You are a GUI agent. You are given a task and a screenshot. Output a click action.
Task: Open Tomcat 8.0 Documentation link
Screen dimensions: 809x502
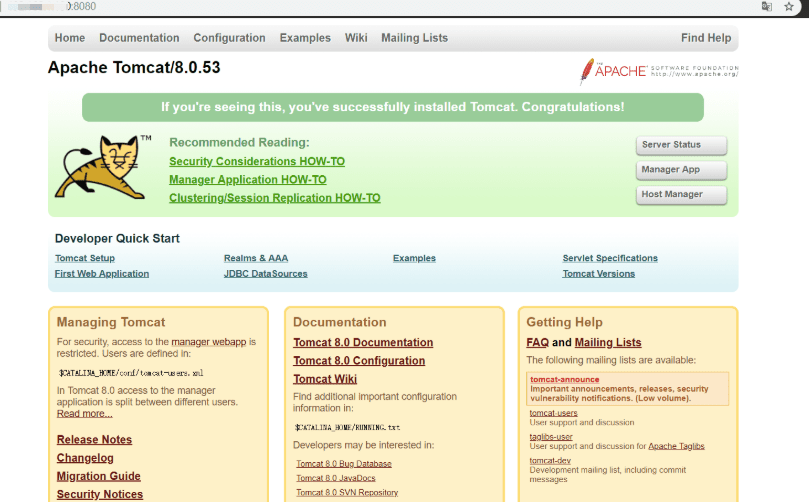[x=363, y=343]
